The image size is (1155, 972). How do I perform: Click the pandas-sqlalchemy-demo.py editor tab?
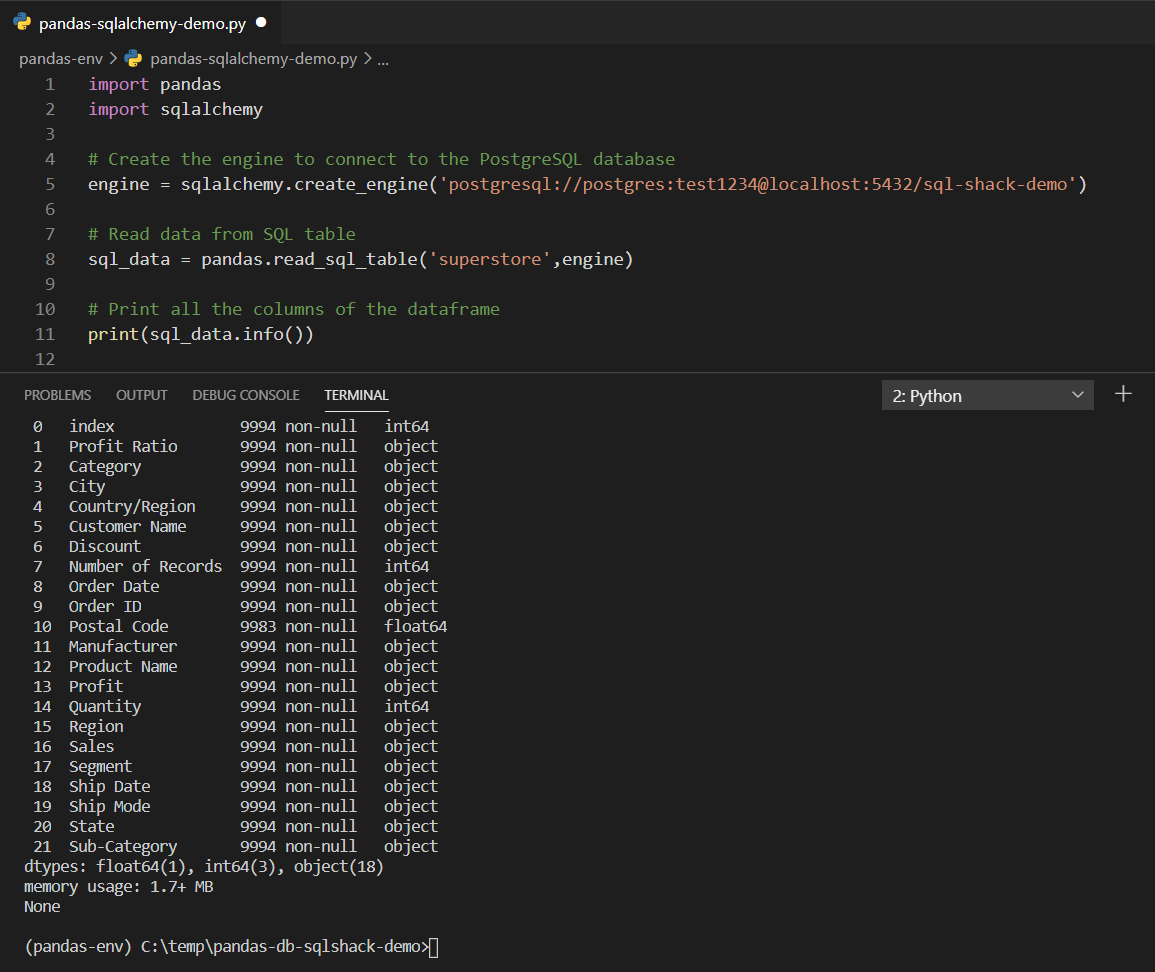[x=138, y=20]
